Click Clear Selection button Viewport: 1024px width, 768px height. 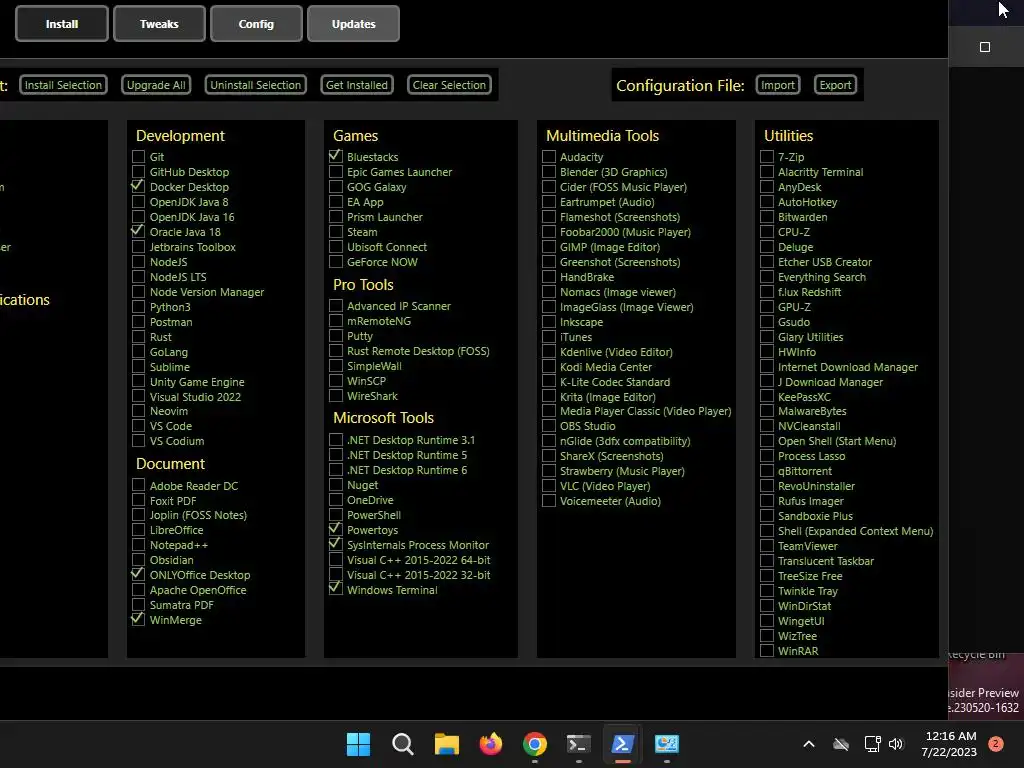point(449,85)
